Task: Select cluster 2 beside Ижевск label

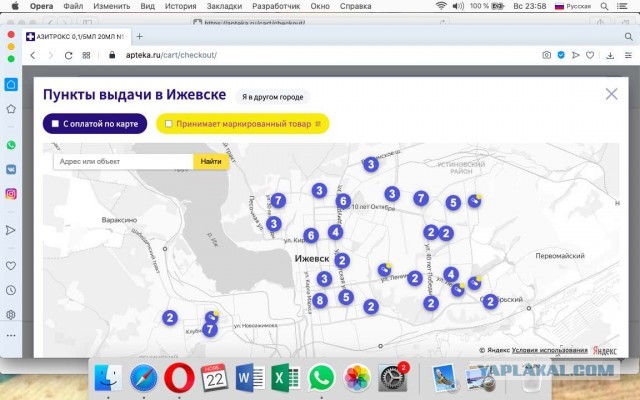Action: 342,260
